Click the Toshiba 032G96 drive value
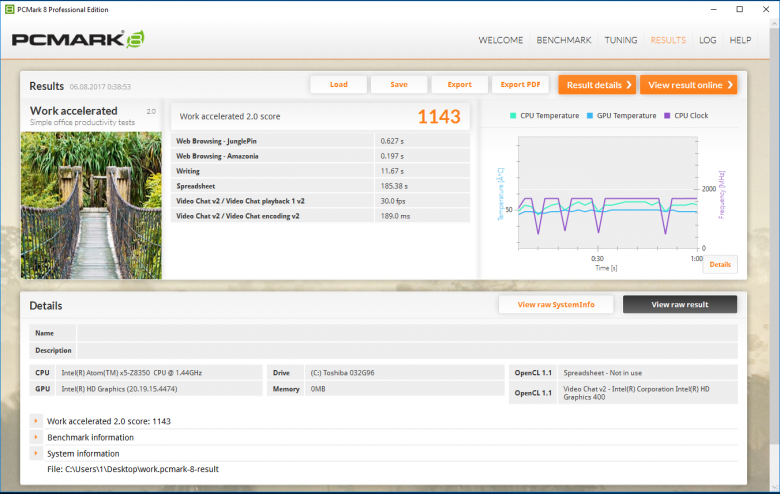The width and height of the screenshot is (780, 494). click(342, 373)
